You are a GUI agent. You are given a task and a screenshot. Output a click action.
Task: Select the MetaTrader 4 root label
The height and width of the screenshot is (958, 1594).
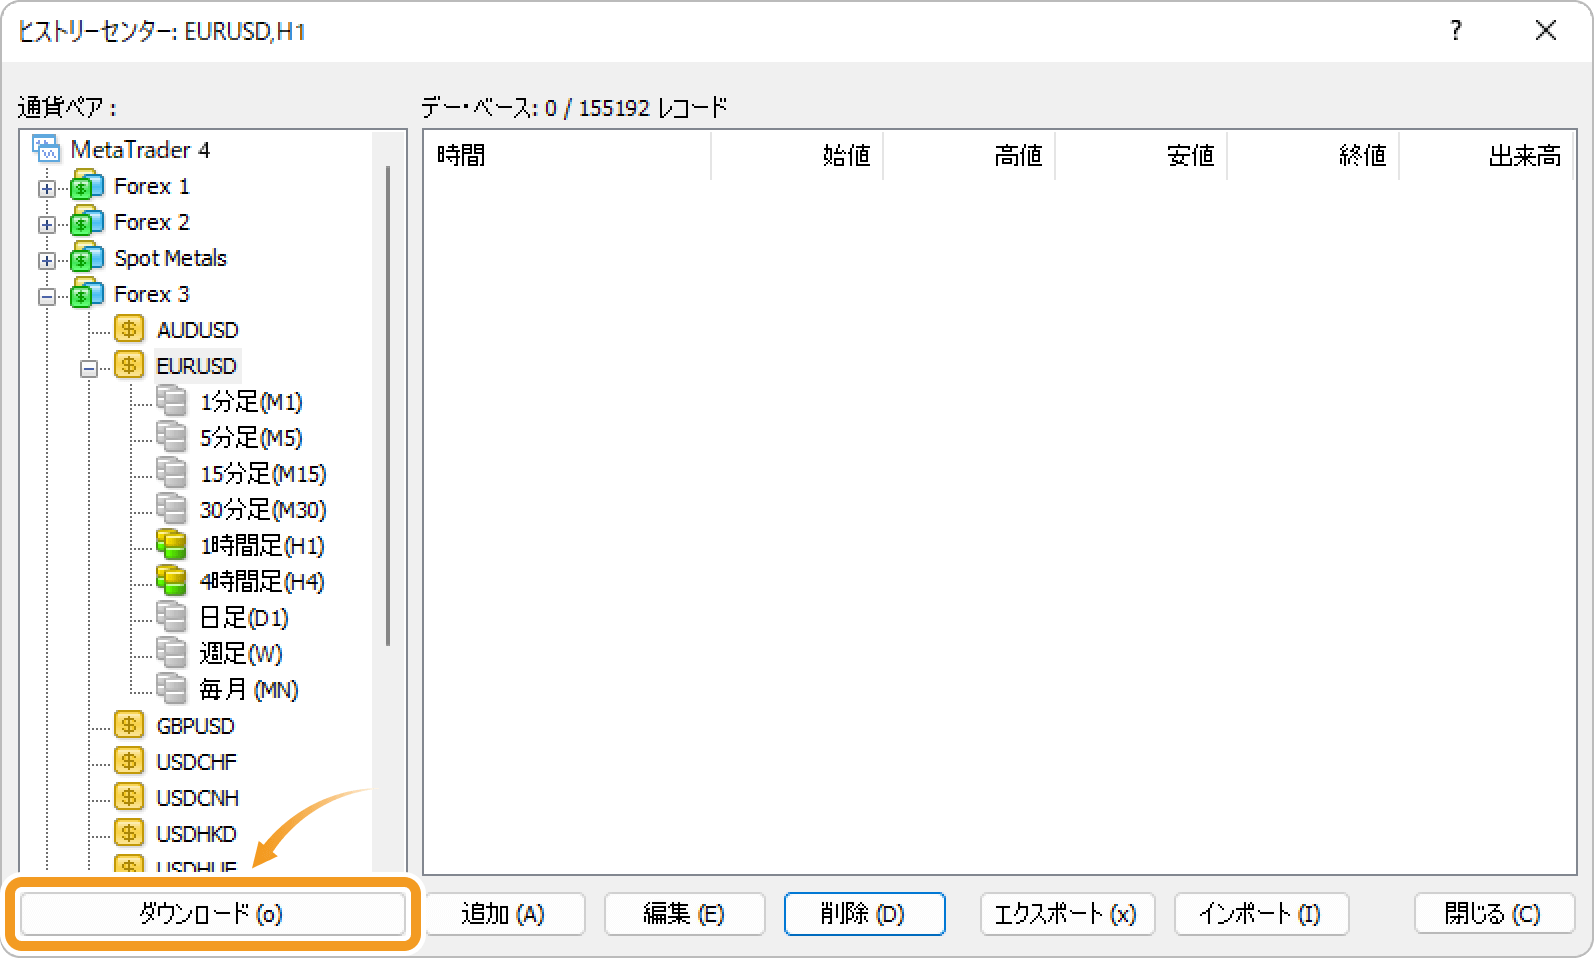[140, 150]
